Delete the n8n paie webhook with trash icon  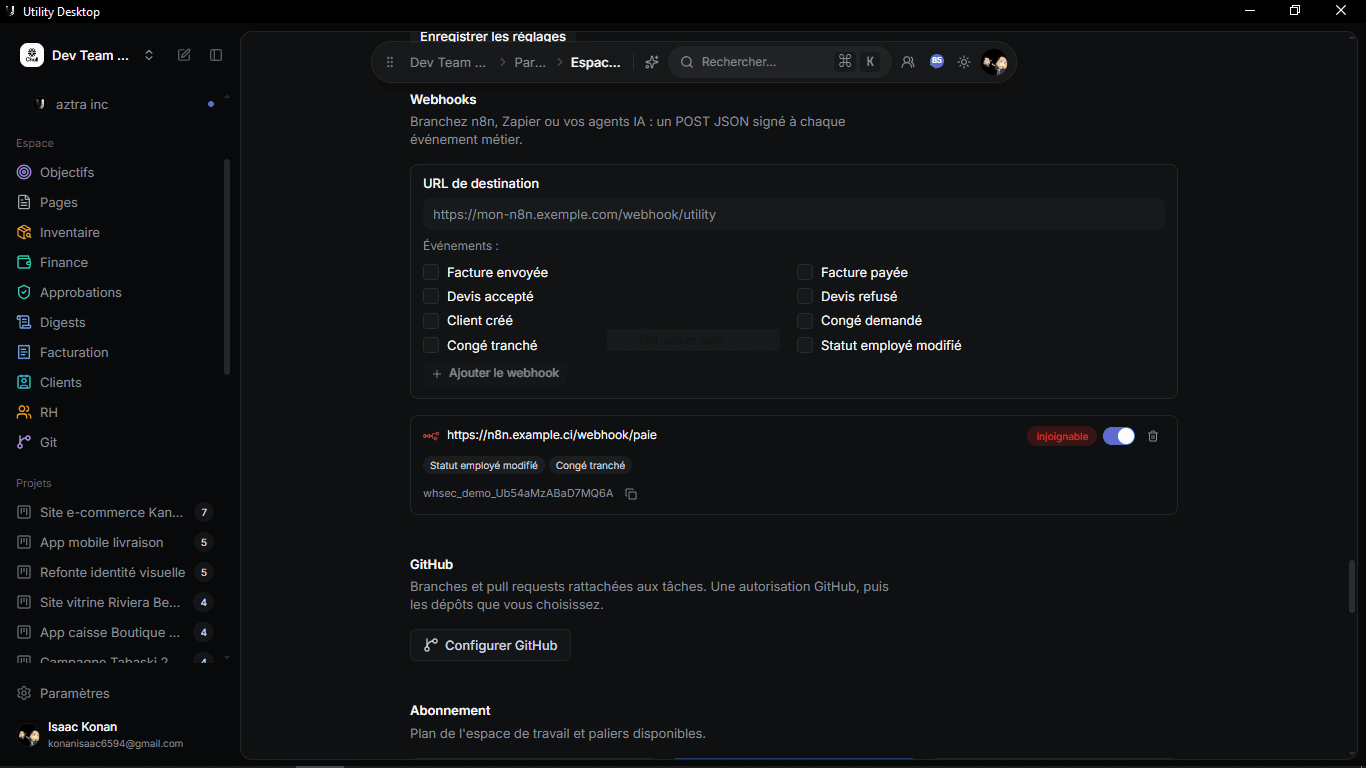tap(1153, 436)
